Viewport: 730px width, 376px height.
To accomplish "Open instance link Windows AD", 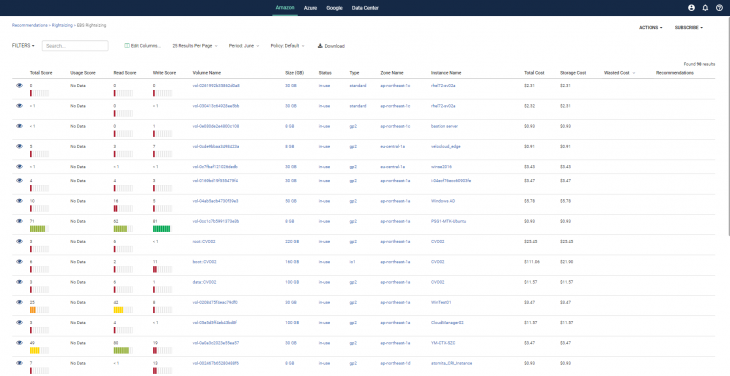I will tap(443, 201).
